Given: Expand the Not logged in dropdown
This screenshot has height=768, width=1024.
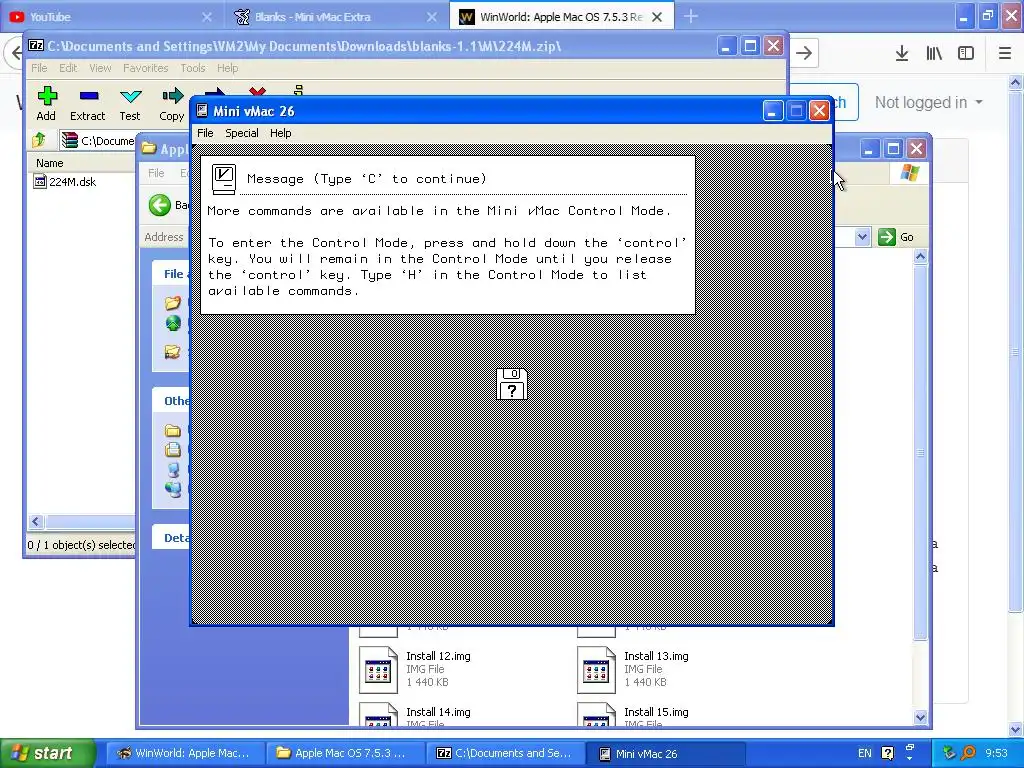Looking at the screenshot, I should (x=929, y=103).
